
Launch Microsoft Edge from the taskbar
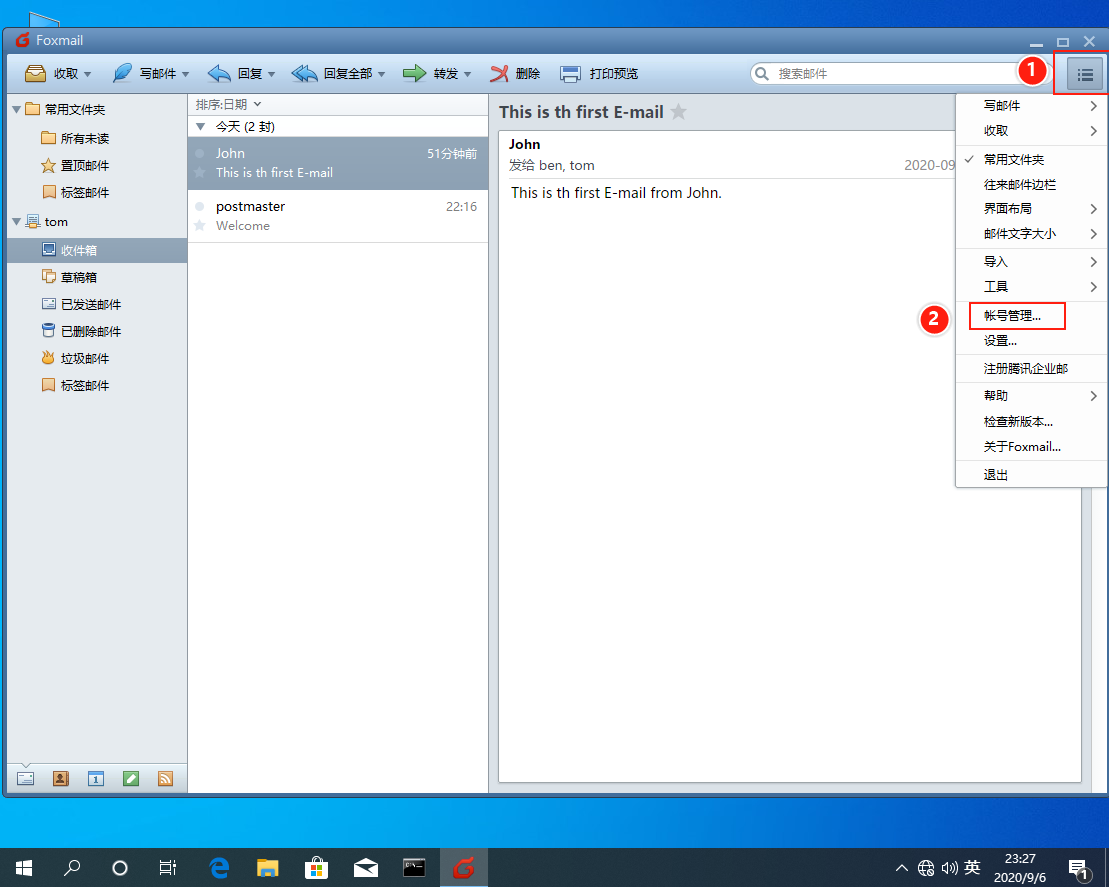pyautogui.click(x=217, y=867)
